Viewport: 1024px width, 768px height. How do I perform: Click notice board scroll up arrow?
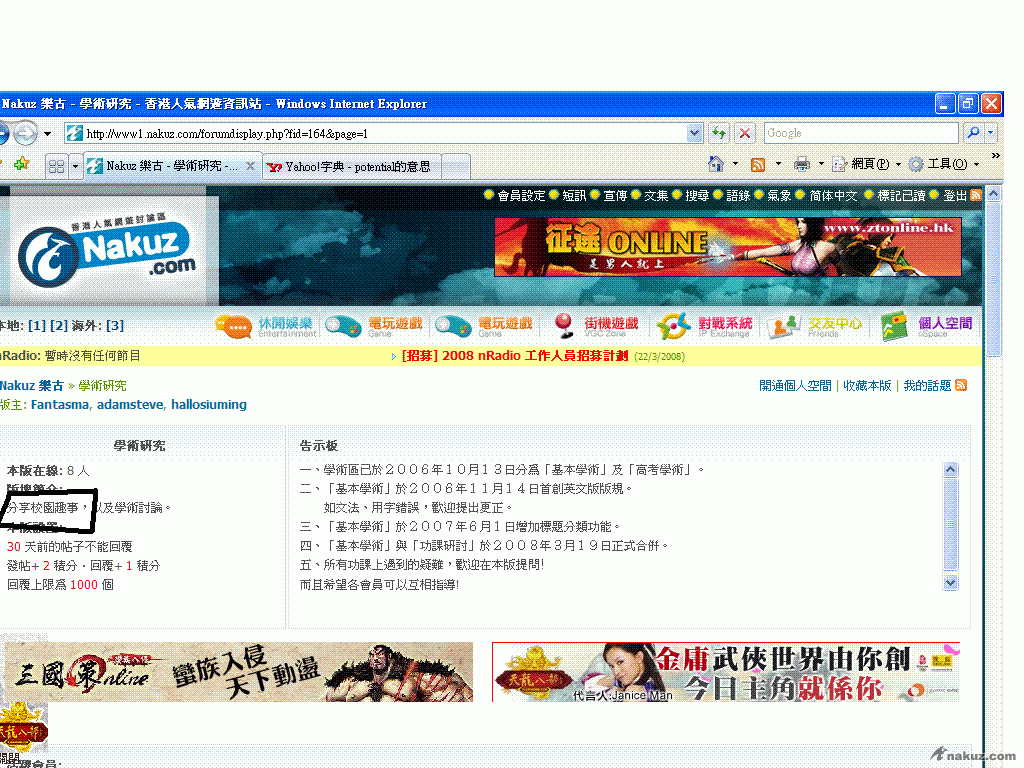point(951,470)
